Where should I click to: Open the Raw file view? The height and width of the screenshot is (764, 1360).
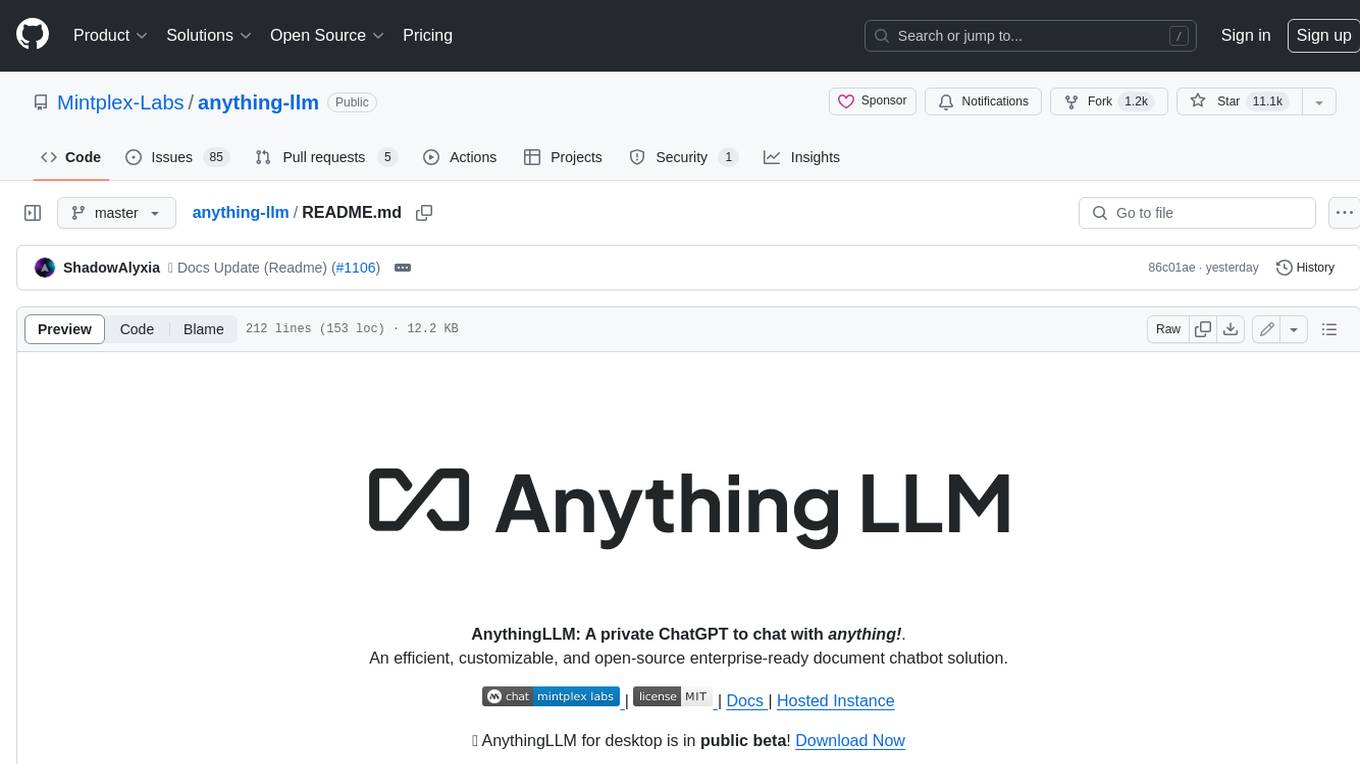(x=1168, y=329)
